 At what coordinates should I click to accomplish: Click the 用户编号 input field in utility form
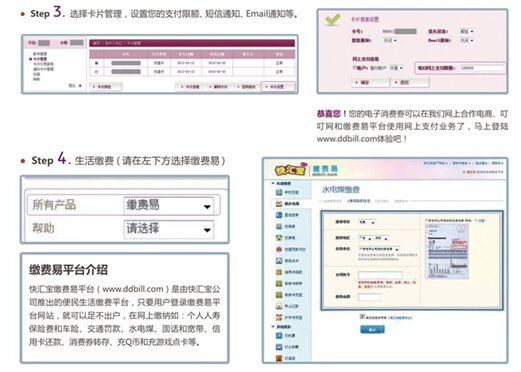click(380, 275)
